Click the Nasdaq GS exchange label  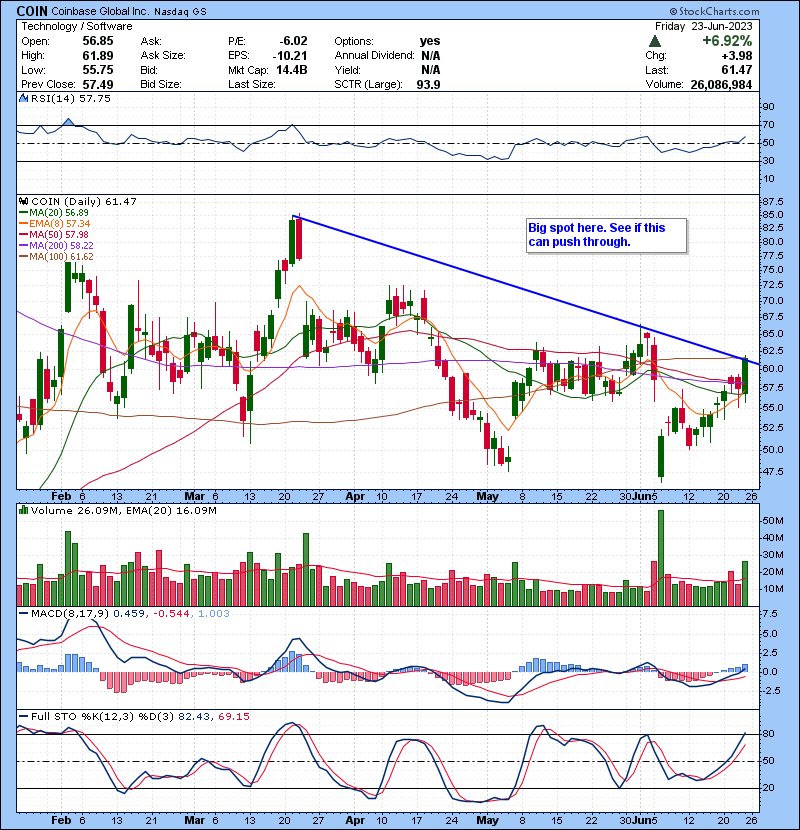click(x=180, y=11)
